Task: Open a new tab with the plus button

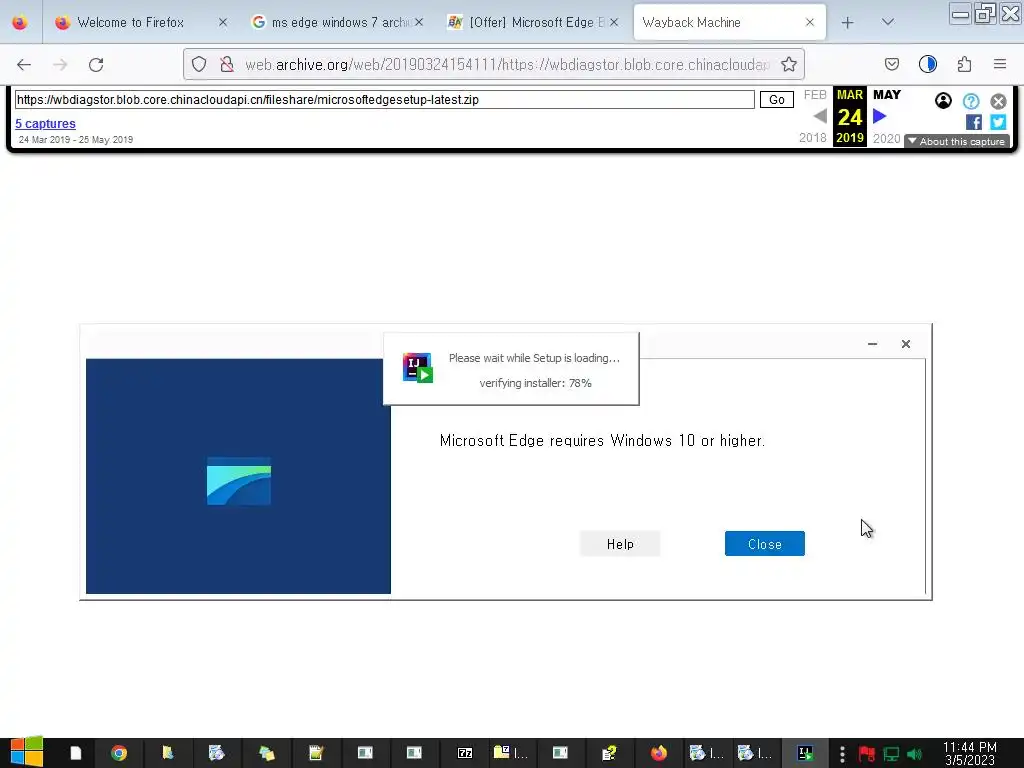Action: 847,23
